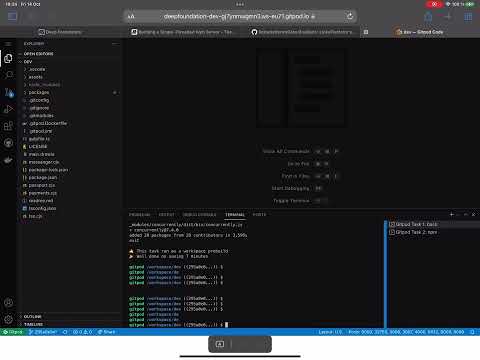The width and height of the screenshot is (480, 360).
Task: Toggle the Safari sidebar
Action: point(12,16)
